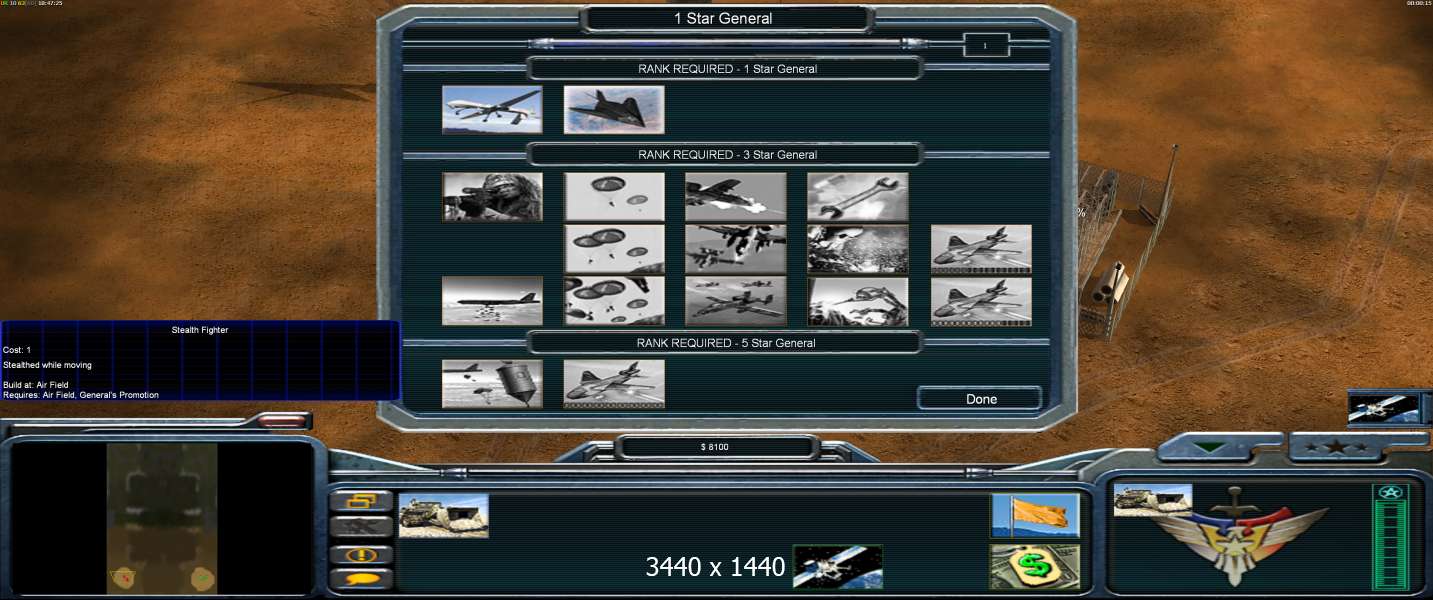This screenshot has width=1433, height=600.
Task: Click the 'Stealthed while moving' tooltip line
Action: [x=46, y=365]
